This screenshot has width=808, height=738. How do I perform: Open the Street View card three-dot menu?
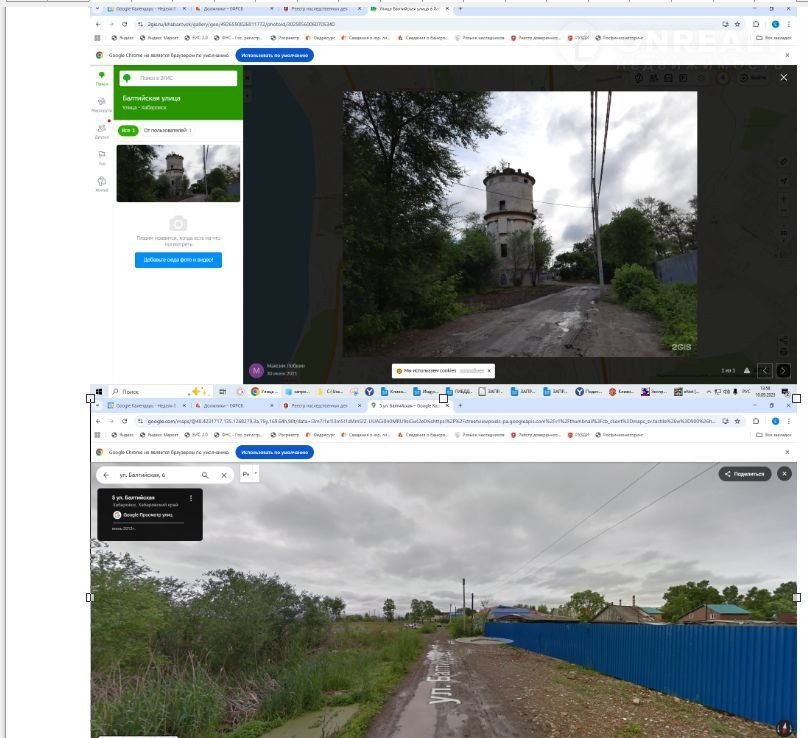[x=190, y=497]
